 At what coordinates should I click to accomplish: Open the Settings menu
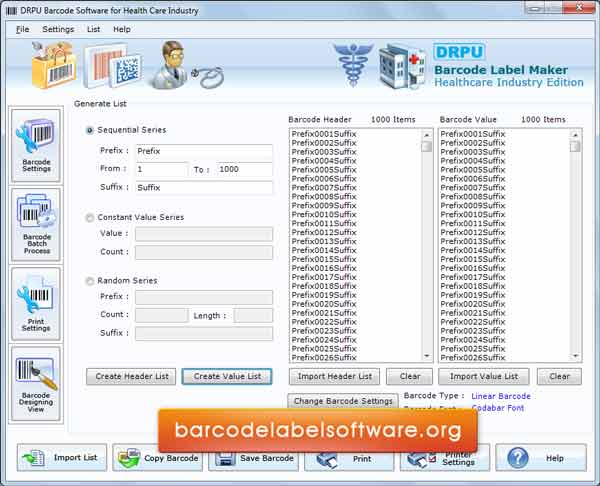point(58,29)
